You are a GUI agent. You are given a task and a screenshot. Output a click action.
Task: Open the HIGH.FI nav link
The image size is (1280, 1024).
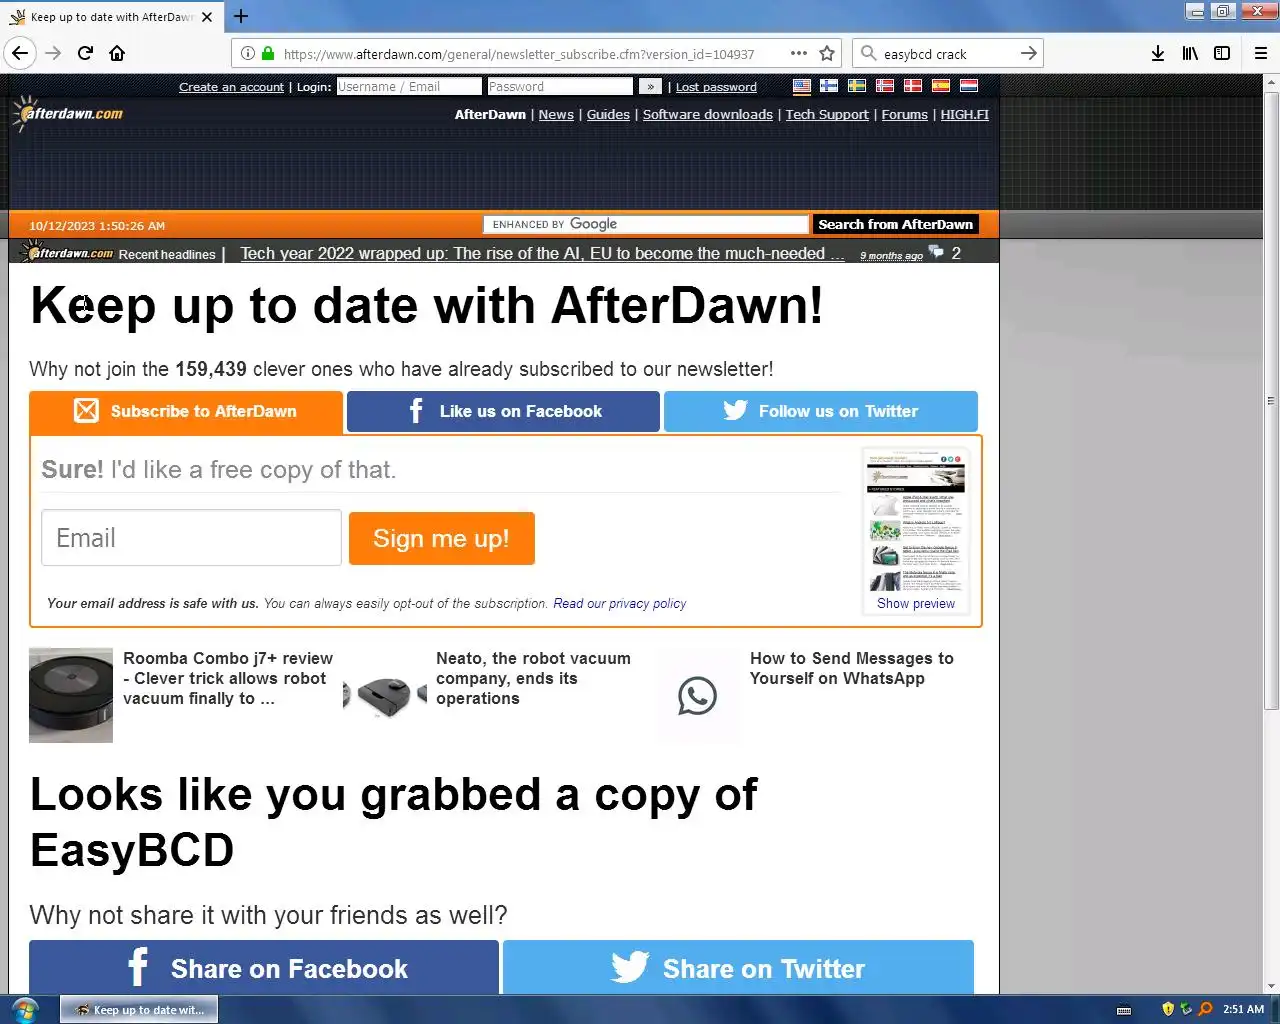(x=965, y=114)
